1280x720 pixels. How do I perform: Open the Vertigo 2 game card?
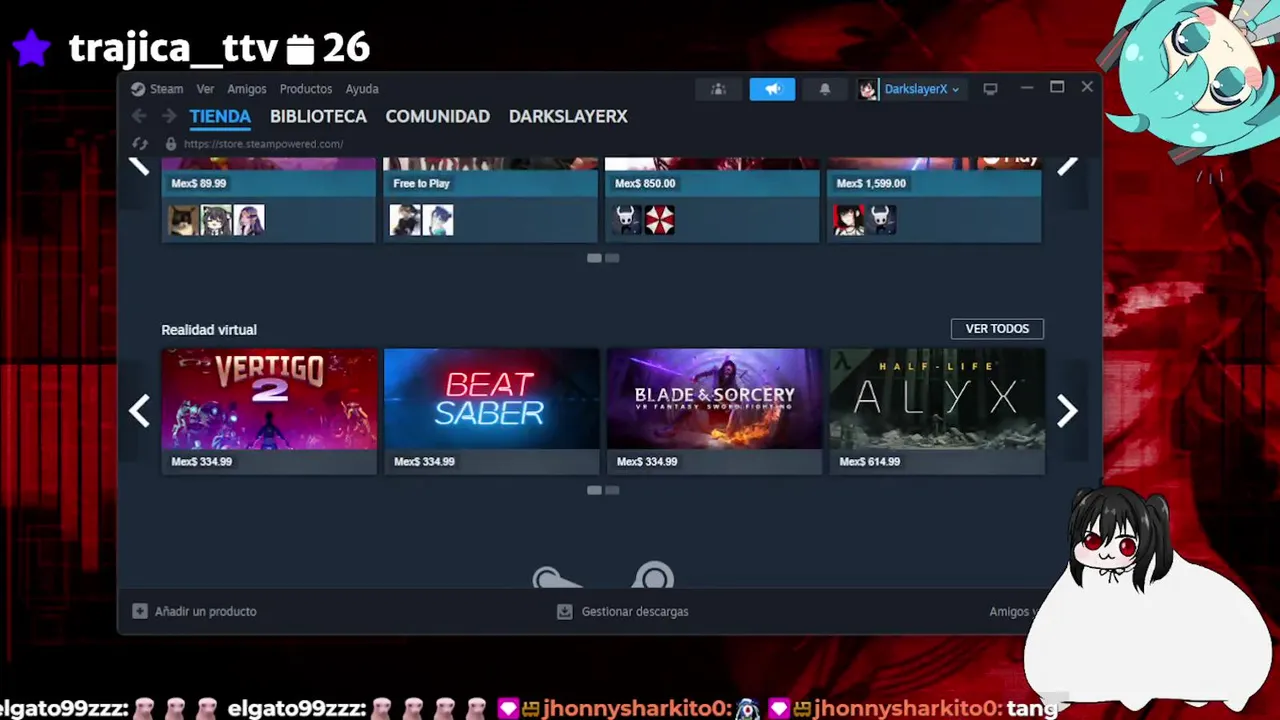[x=269, y=410]
